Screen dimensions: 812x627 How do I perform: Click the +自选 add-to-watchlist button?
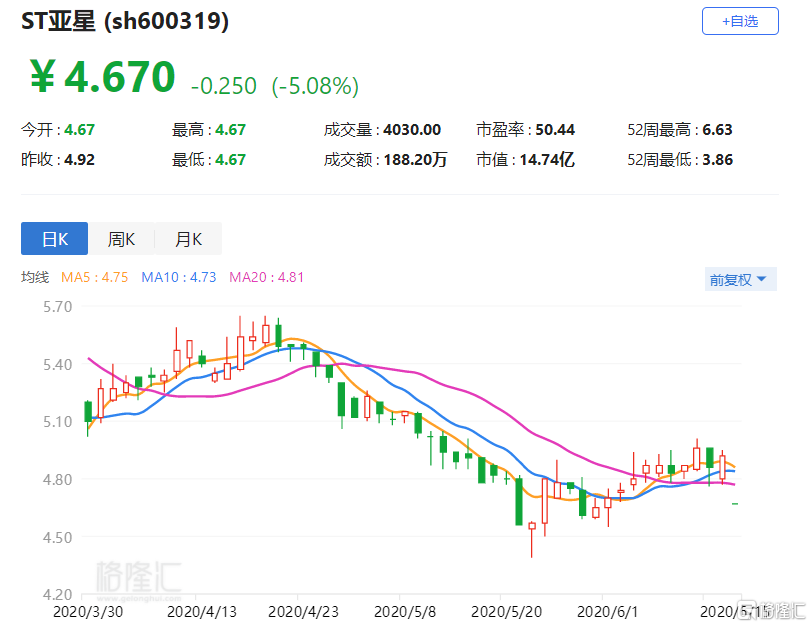pos(740,21)
